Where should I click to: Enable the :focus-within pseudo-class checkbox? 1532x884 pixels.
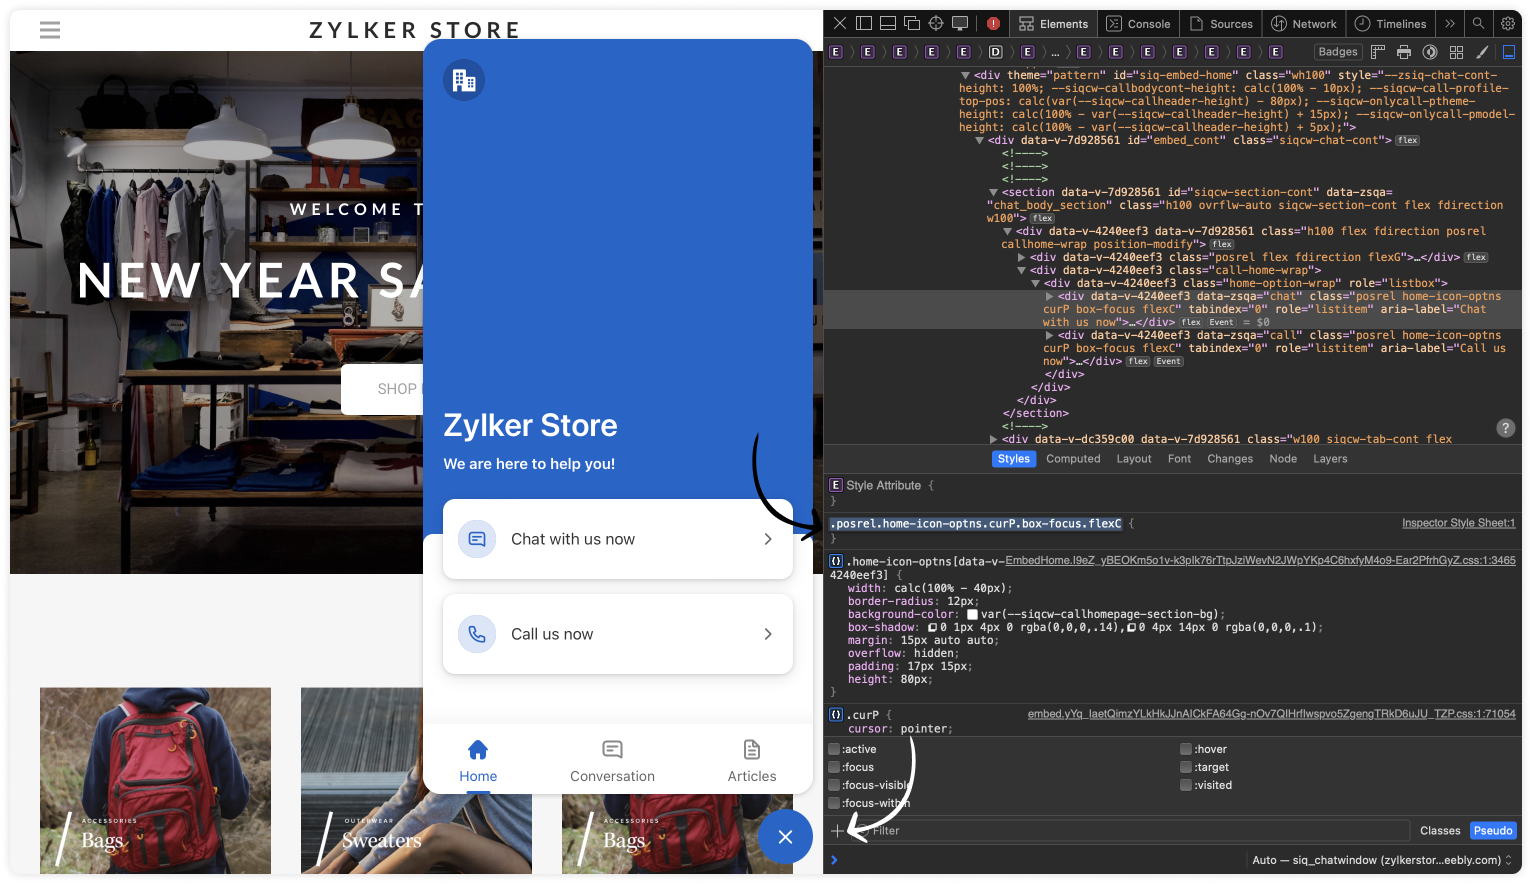pyautogui.click(x=834, y=804)
